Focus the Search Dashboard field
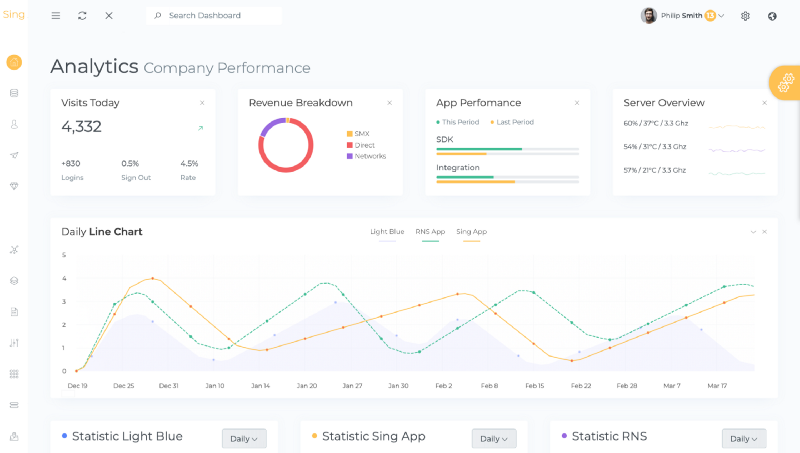 coord(214,16)
